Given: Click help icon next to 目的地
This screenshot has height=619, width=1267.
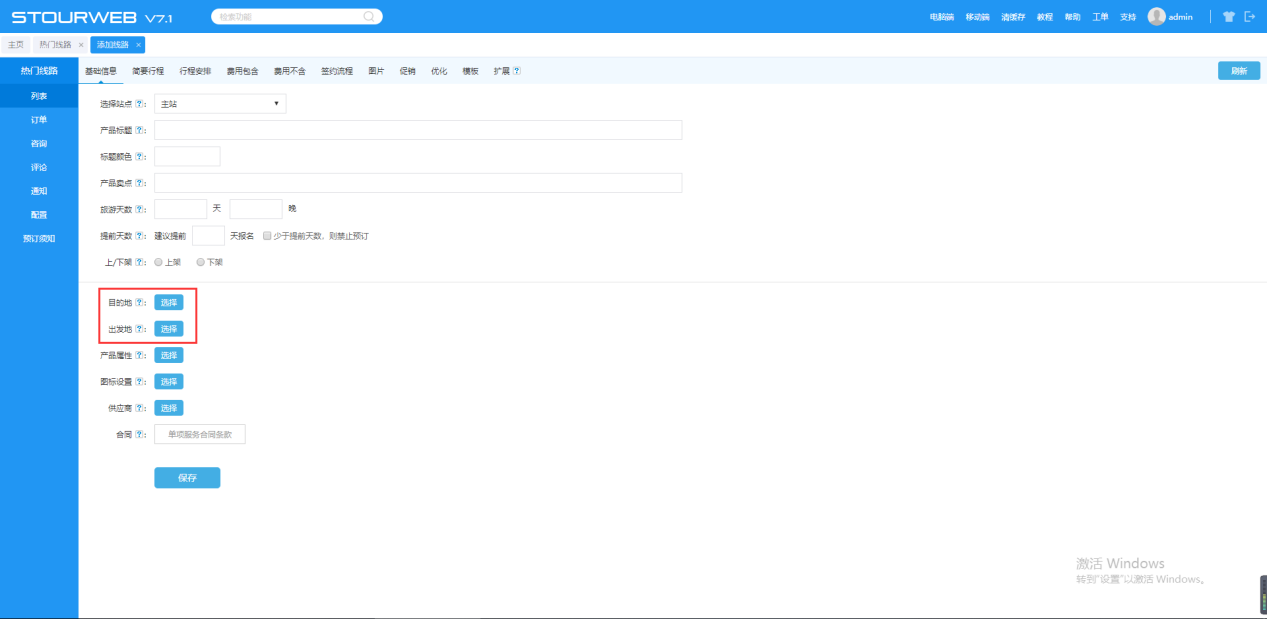Looking at the screenshot, I should click(x=140, y=303).
